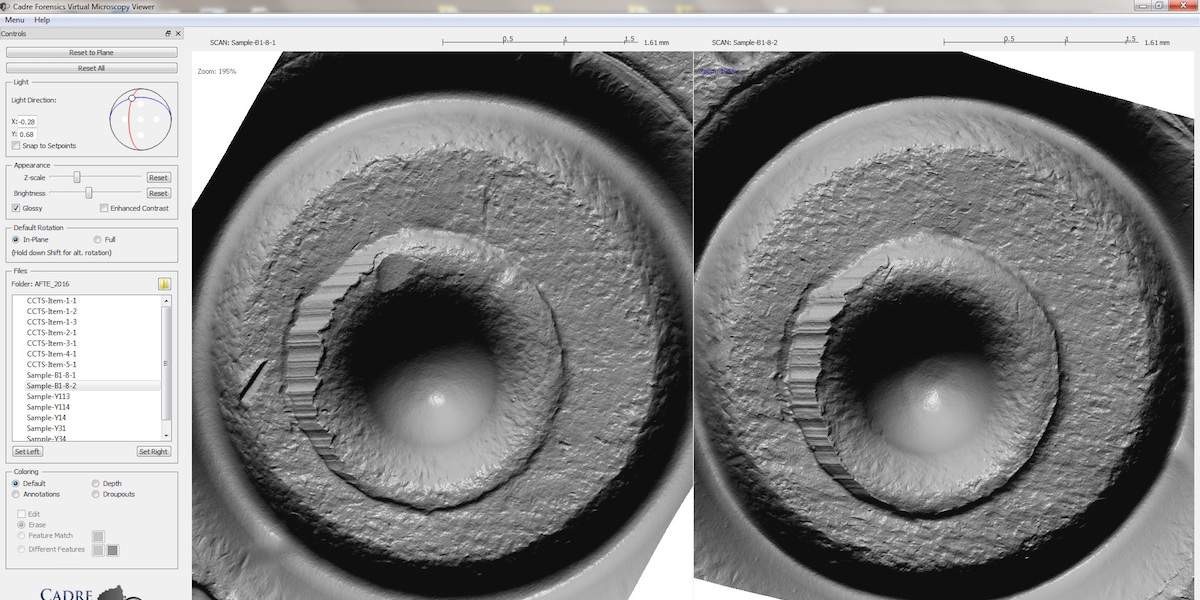Click the Set Right button
This screenshot has height=600, width=1200.
tap(153, 452)
